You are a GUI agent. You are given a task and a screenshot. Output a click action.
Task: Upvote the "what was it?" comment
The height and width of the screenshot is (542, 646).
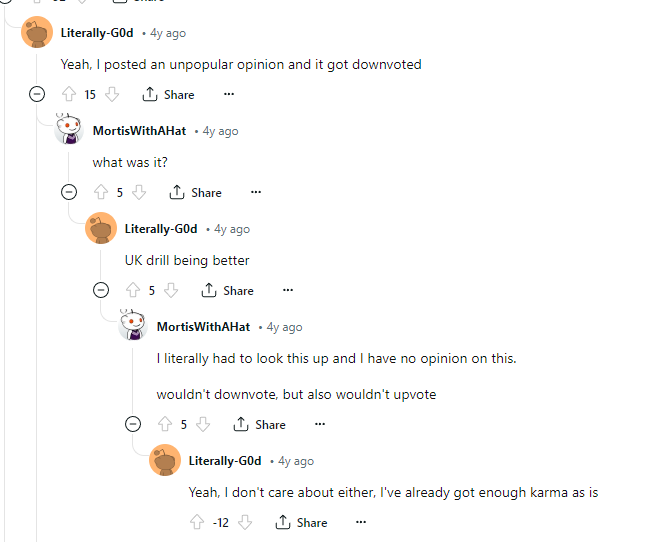tap(101, 193)
